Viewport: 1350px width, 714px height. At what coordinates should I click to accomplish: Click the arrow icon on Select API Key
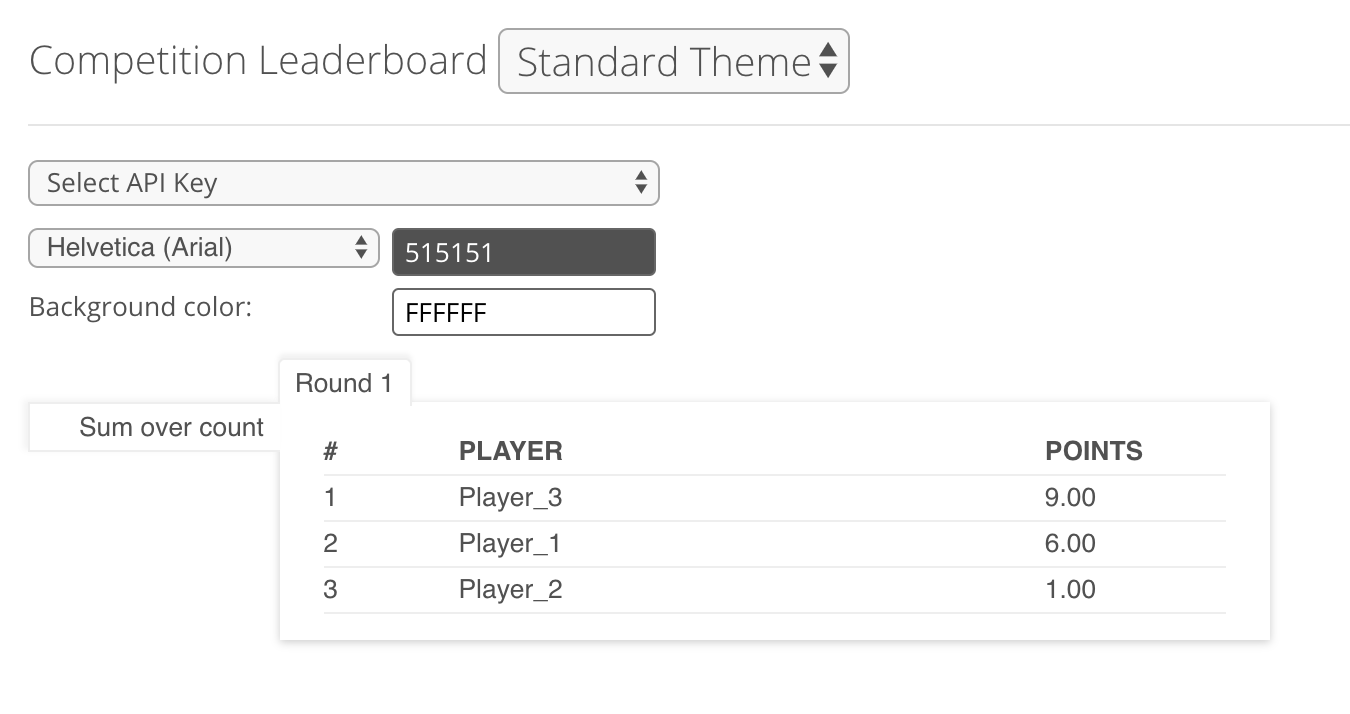(641, 183)
